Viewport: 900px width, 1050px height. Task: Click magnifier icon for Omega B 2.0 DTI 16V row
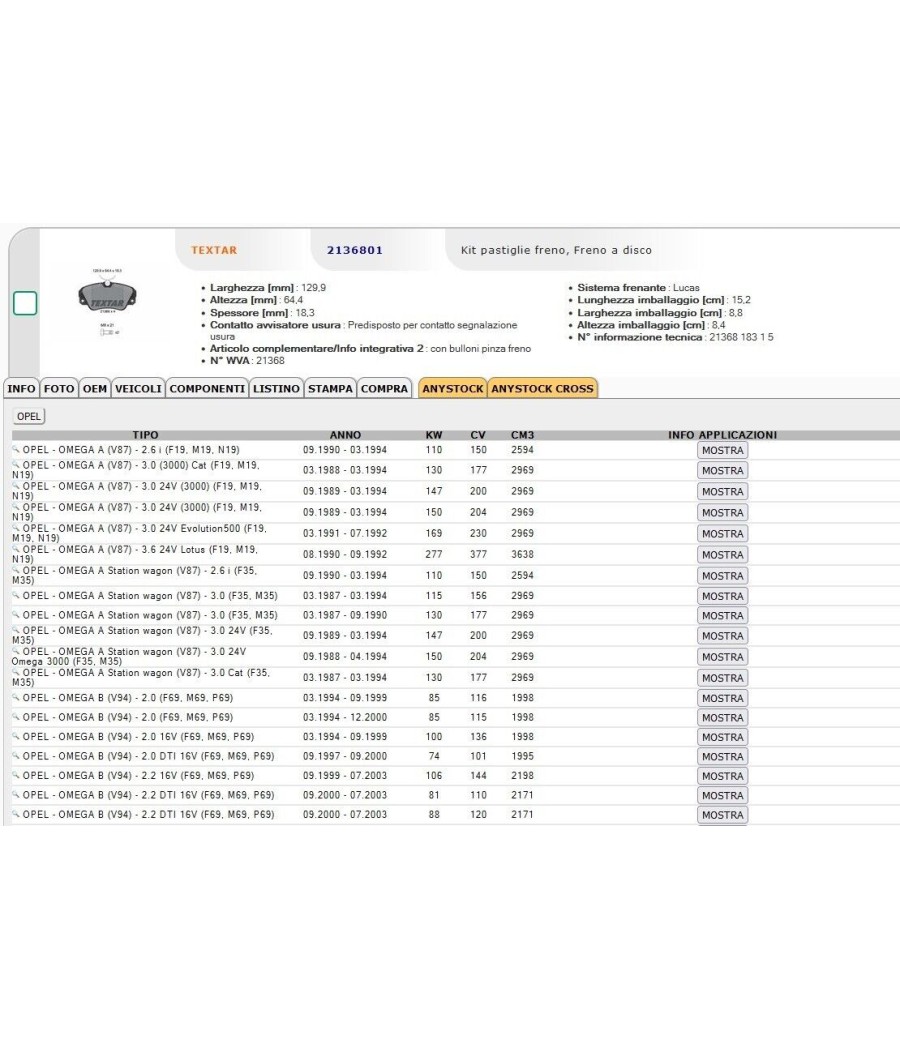point(16,755)
